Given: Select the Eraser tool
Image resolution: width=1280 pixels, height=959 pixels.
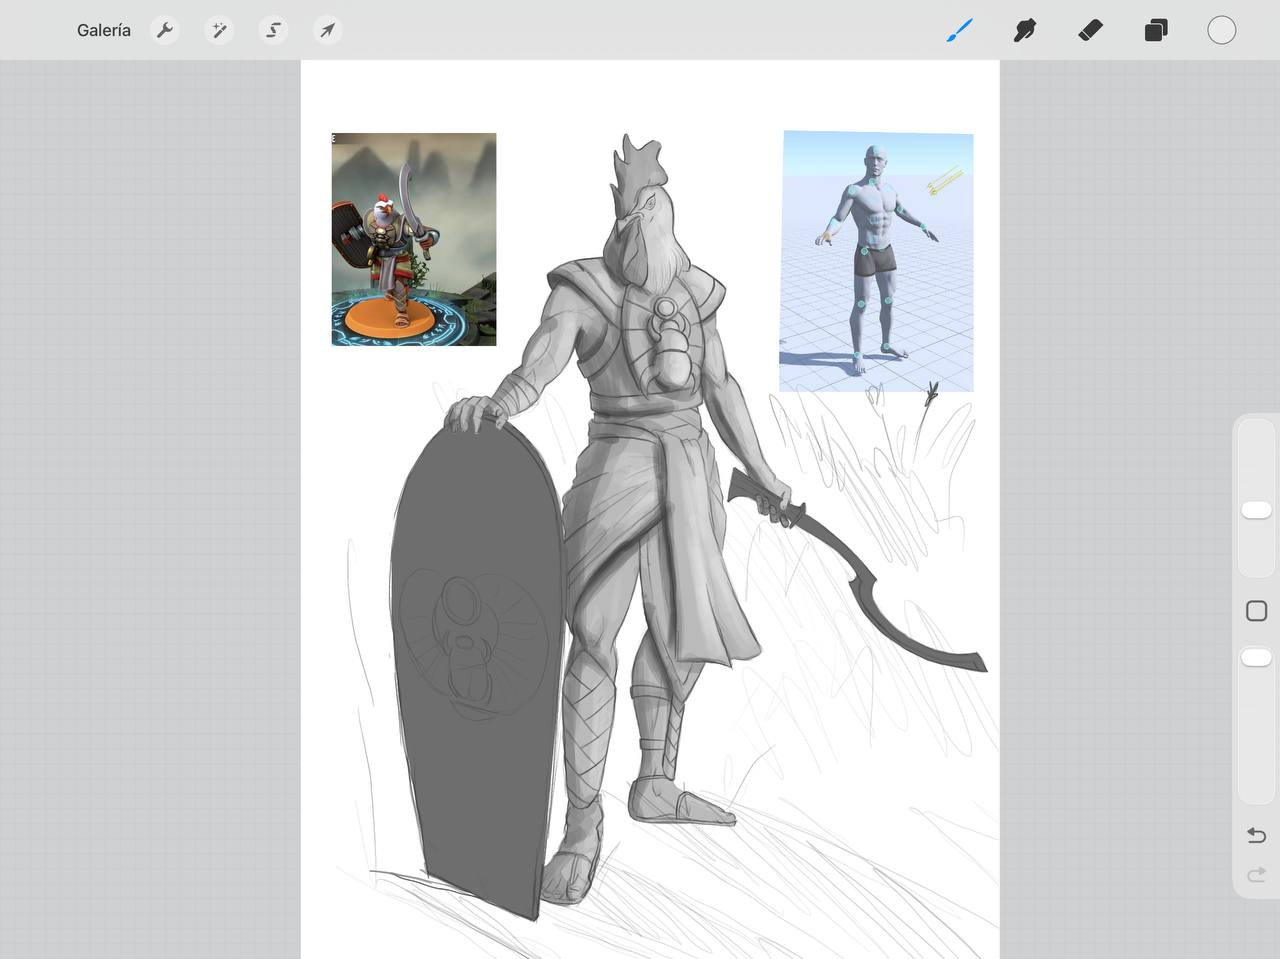Looking at the screenshot, I should (1090, 30).
